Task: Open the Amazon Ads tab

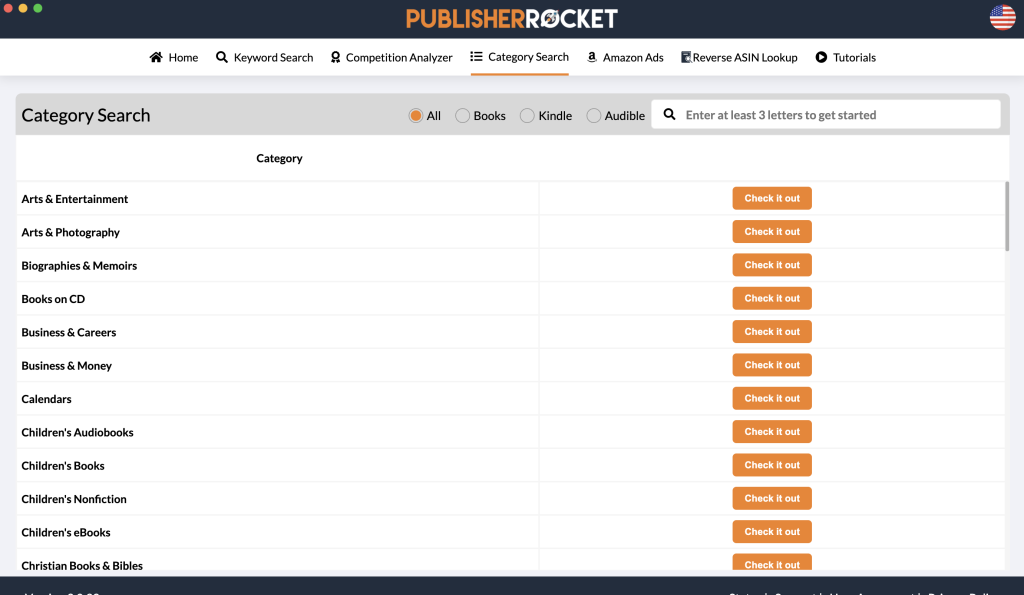Action: tap(632, 58)
